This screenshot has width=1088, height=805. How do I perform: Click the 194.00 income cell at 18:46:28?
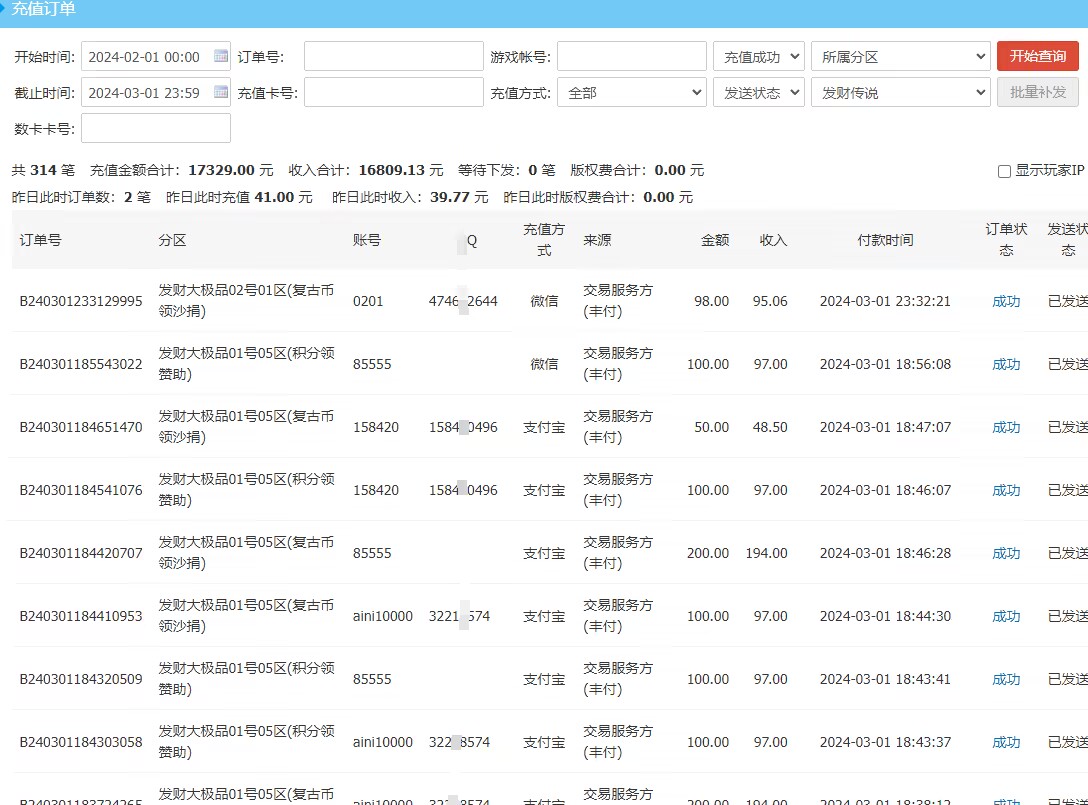click(766, 553)
